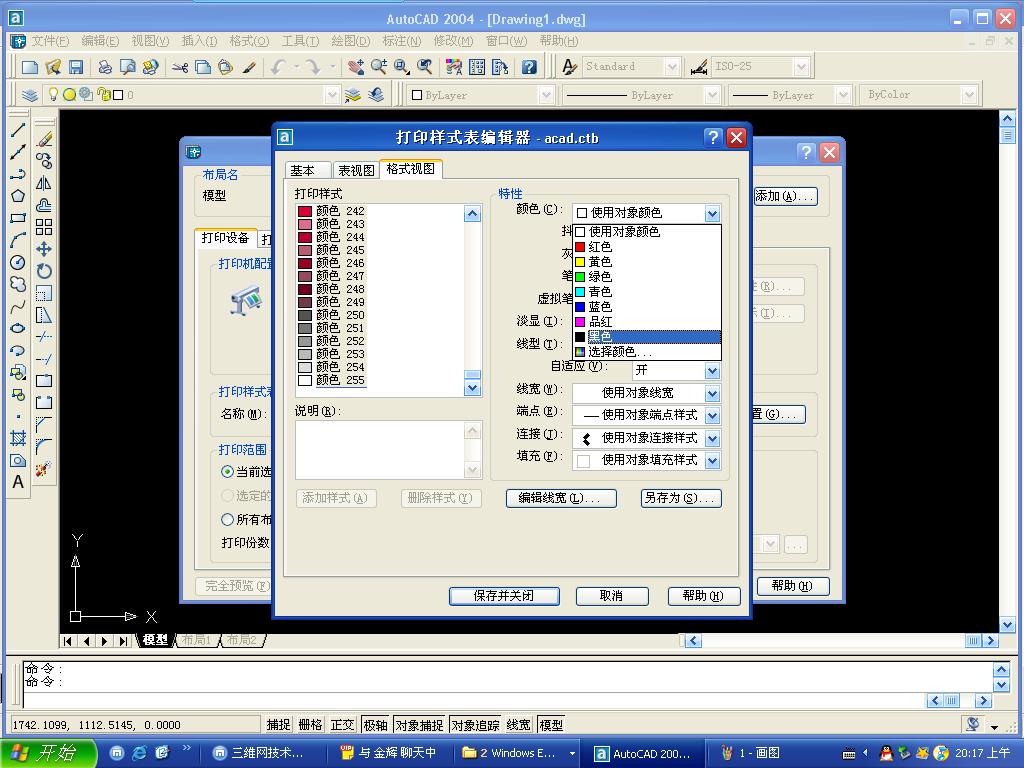Select the 所有布 radio button in plot dialog

[227, 520]
